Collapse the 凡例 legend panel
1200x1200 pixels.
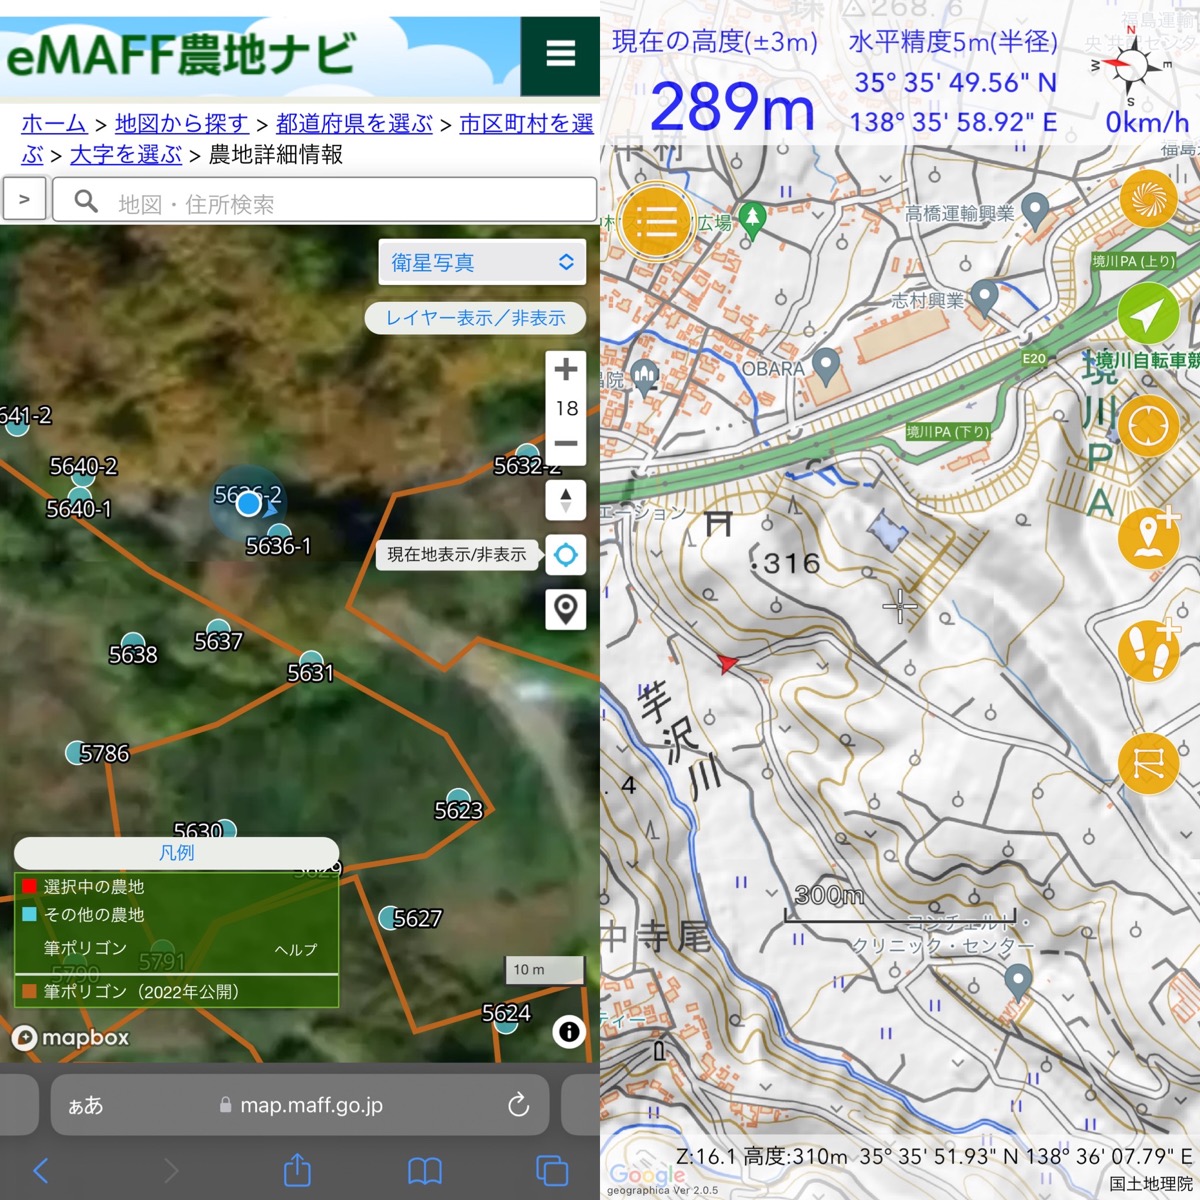(177, 853)
